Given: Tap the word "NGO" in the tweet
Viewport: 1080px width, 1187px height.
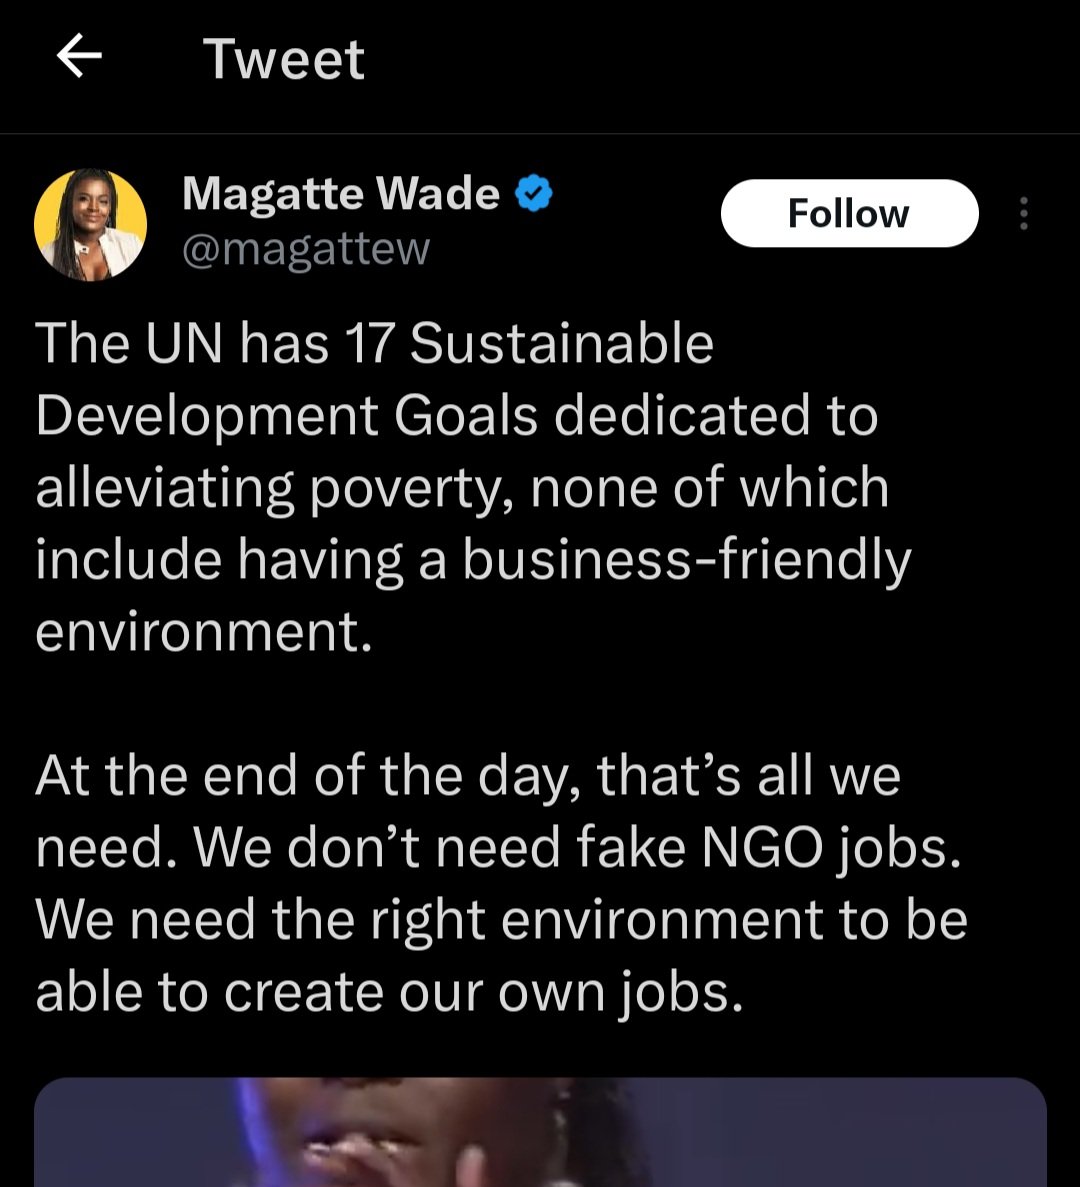Looking at the screenshot, I should pos(763,848).
